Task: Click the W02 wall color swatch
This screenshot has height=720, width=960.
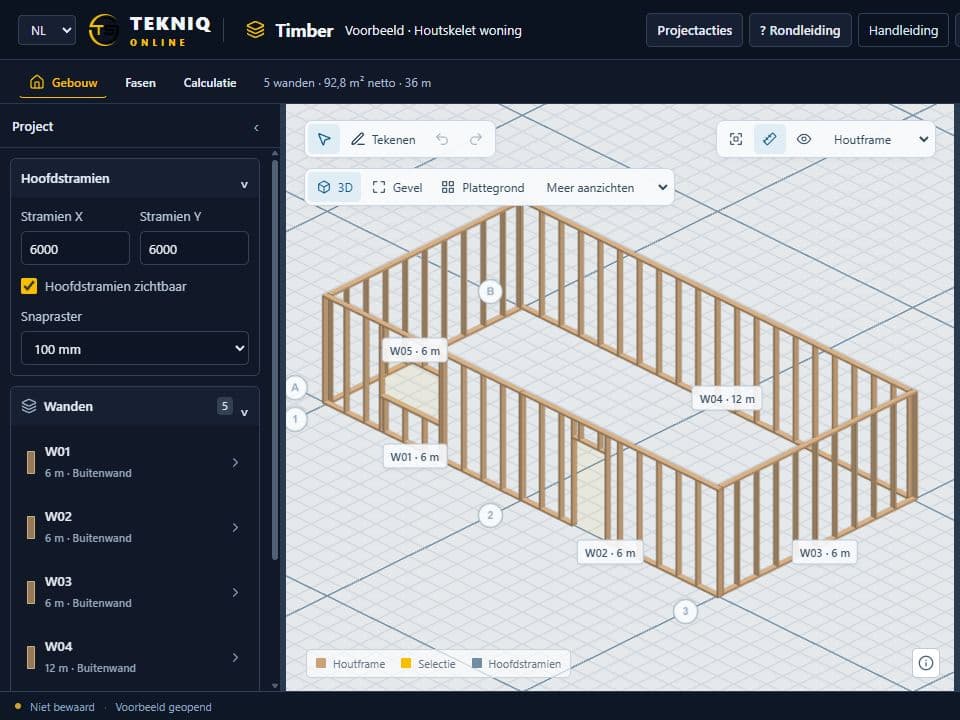Action: (31, 527)
